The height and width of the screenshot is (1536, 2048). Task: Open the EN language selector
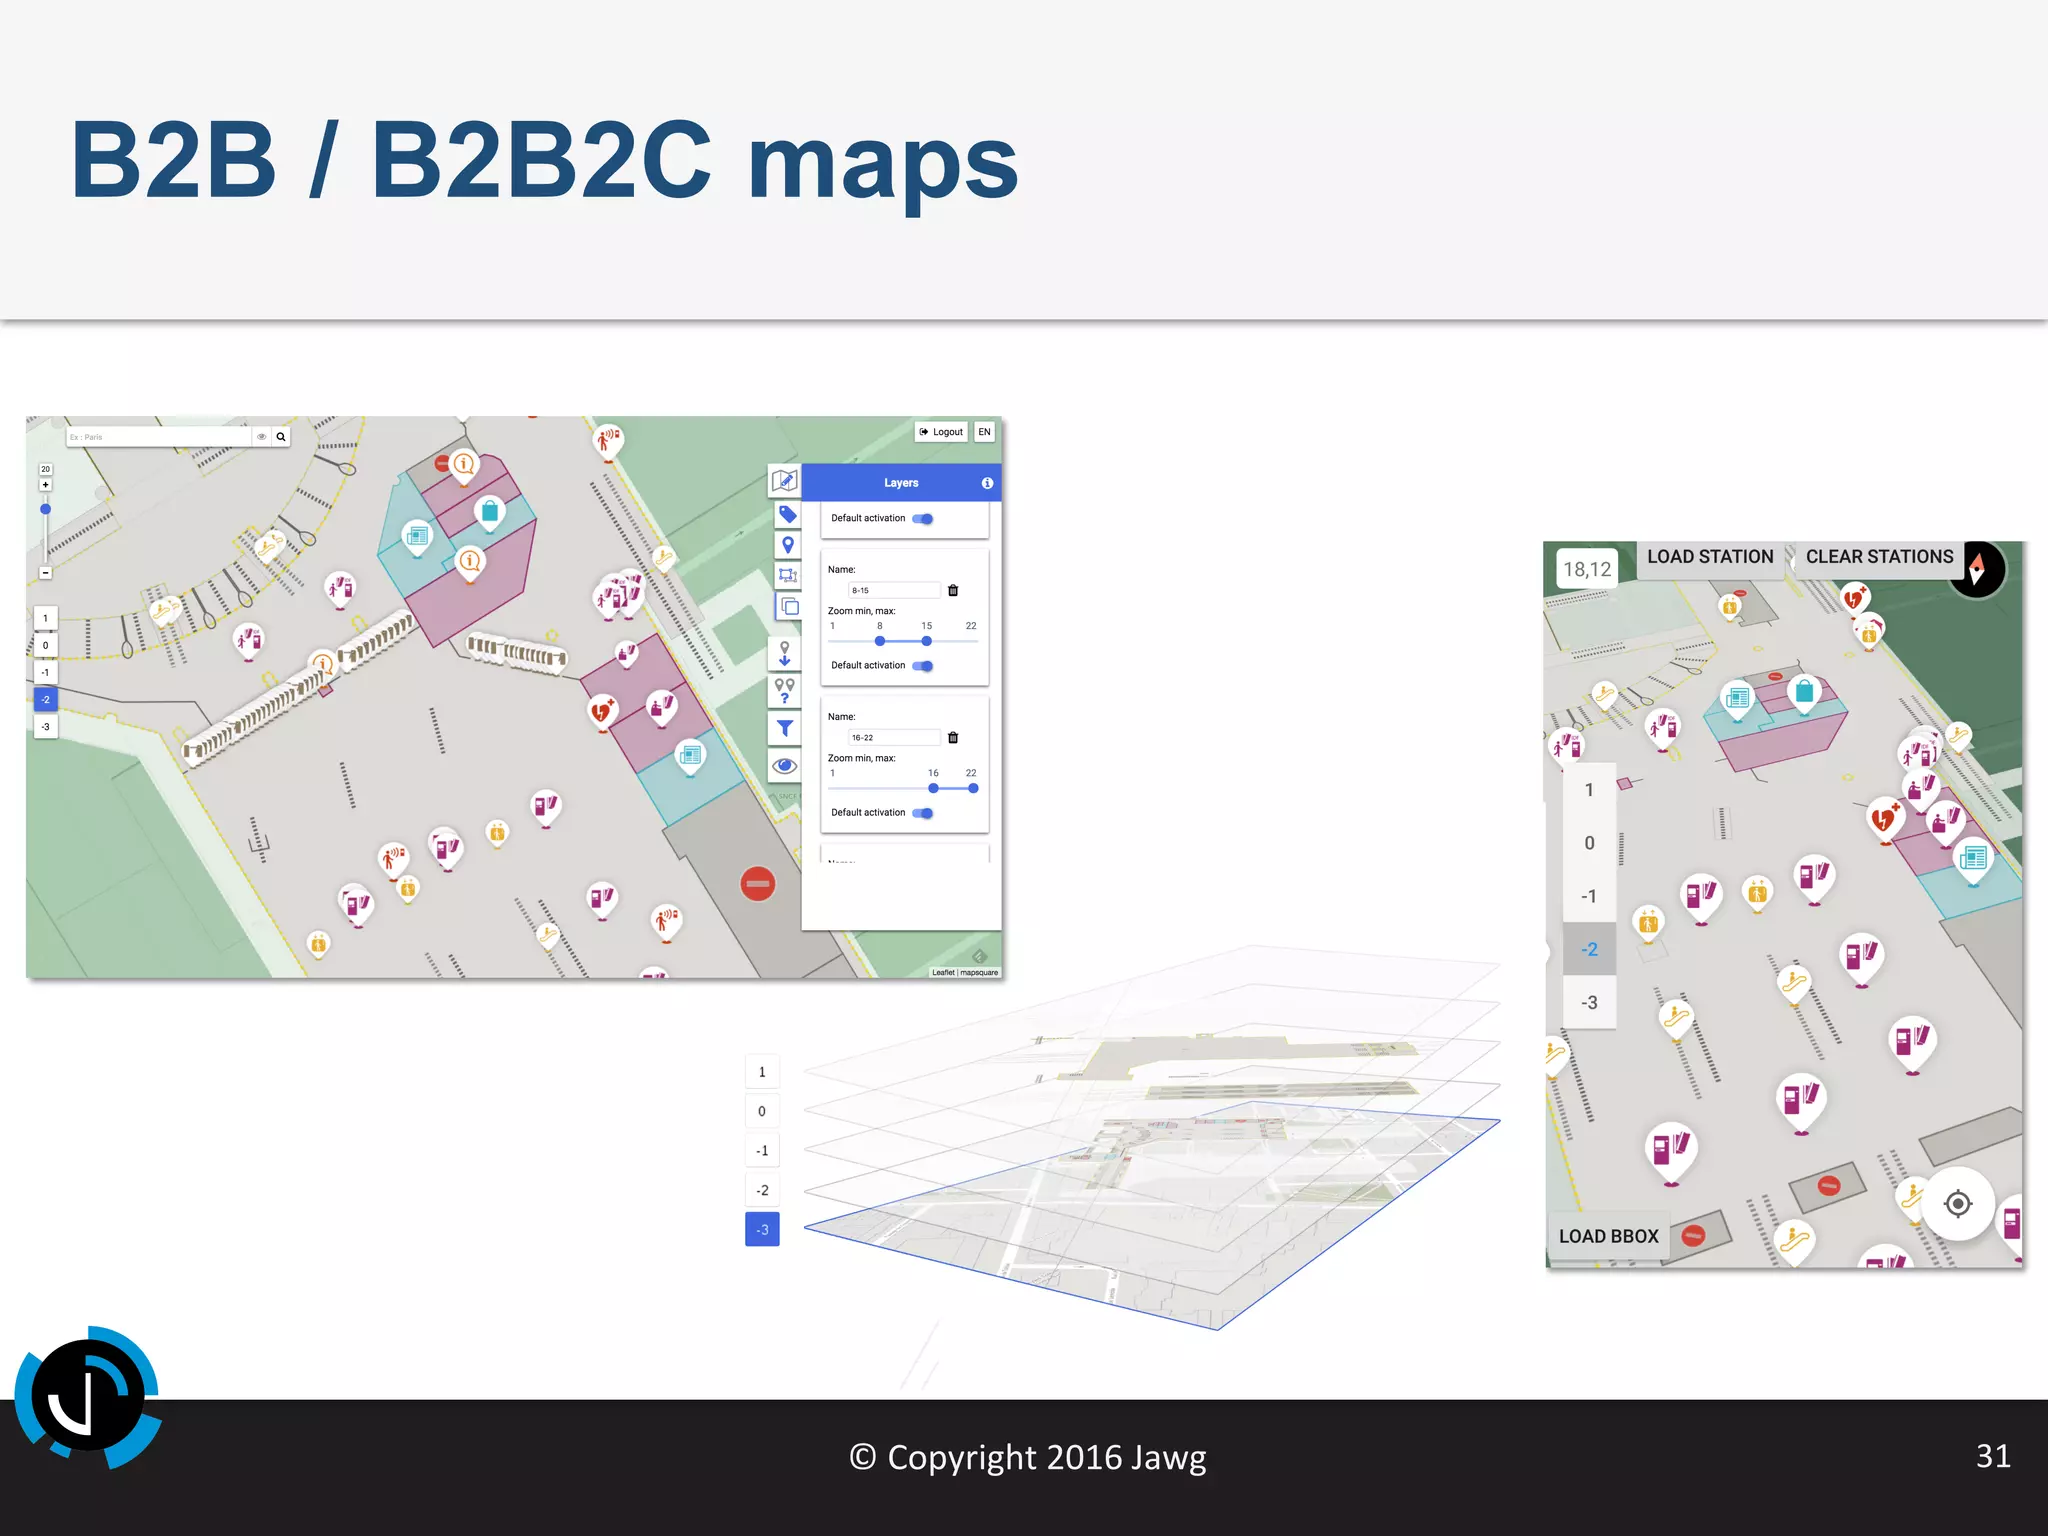coord(985,432)
